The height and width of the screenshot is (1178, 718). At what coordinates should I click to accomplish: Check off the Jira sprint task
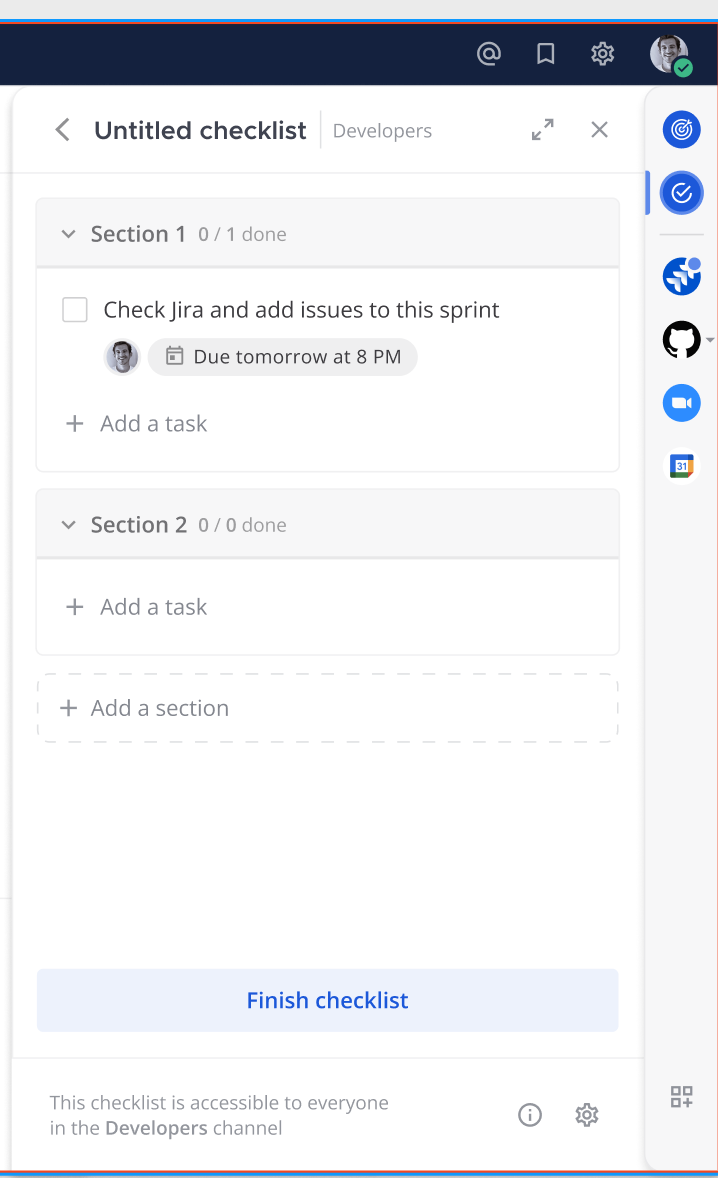tap(75, 309)
